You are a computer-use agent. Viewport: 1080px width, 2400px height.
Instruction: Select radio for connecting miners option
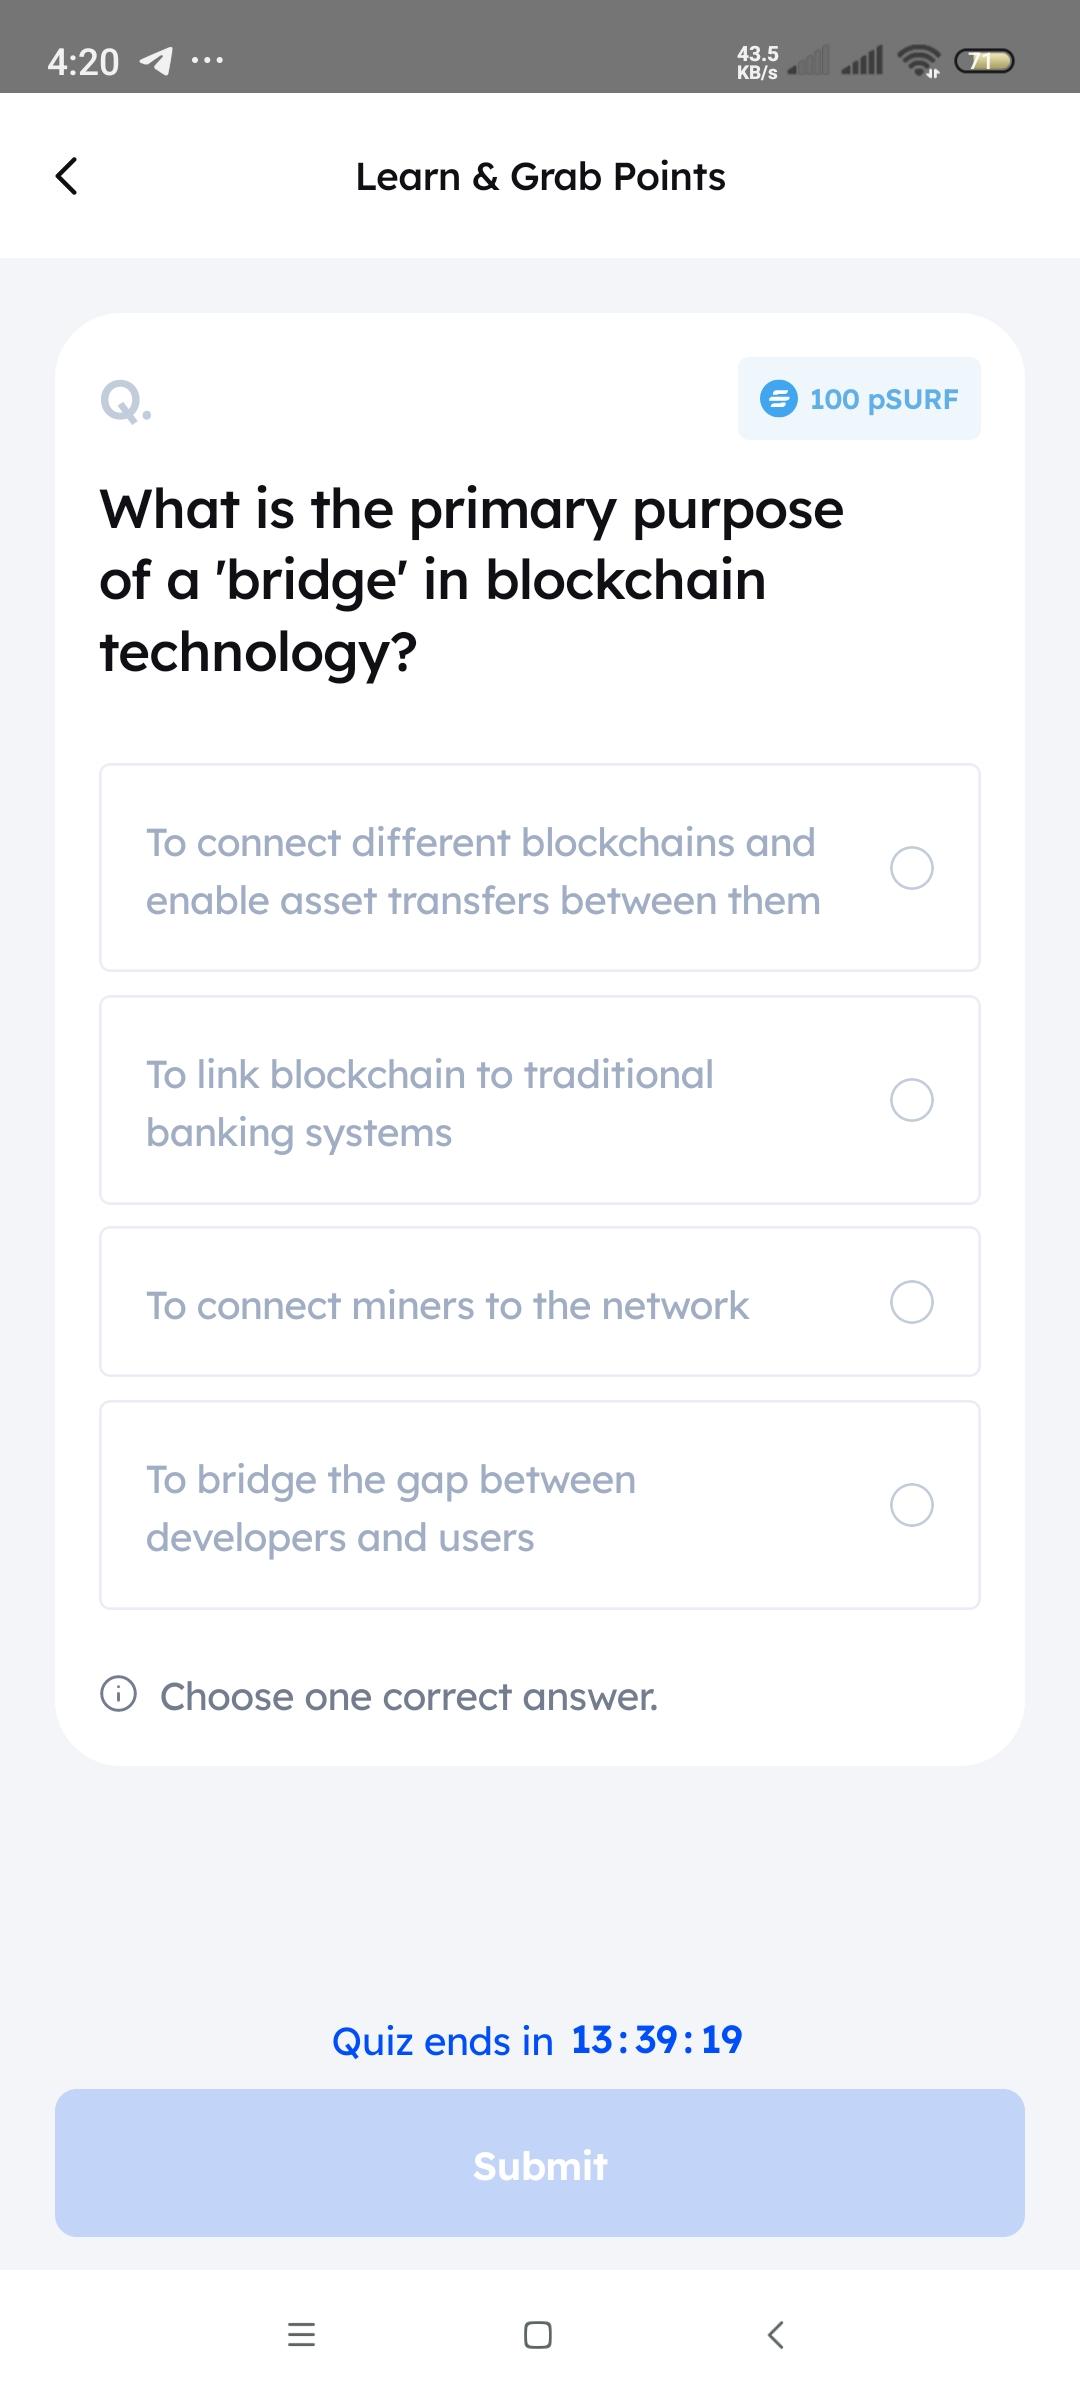click(911, 1302)
